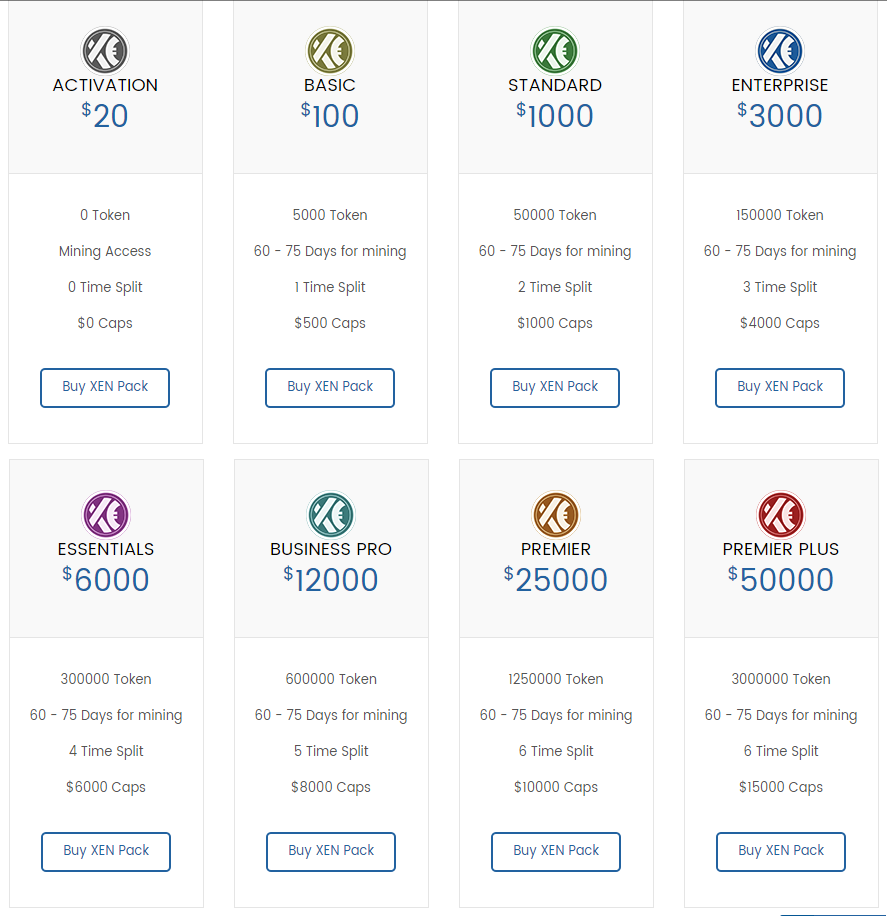The width and height of the screenshot is (887, 916).
Task: Purchase the Standard $1000 XEN Pack
Action: [555, 387]
